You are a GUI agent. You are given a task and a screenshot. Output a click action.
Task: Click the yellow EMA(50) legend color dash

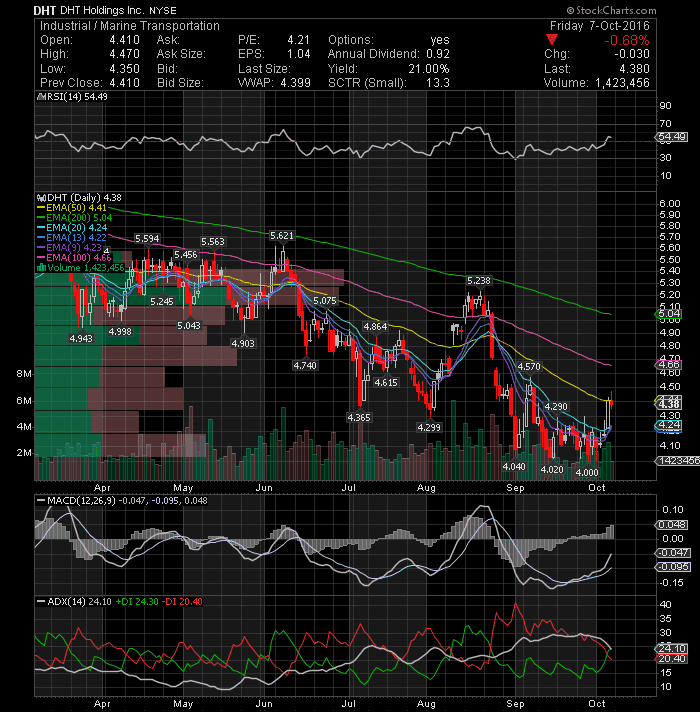click(x=41, y=208)
